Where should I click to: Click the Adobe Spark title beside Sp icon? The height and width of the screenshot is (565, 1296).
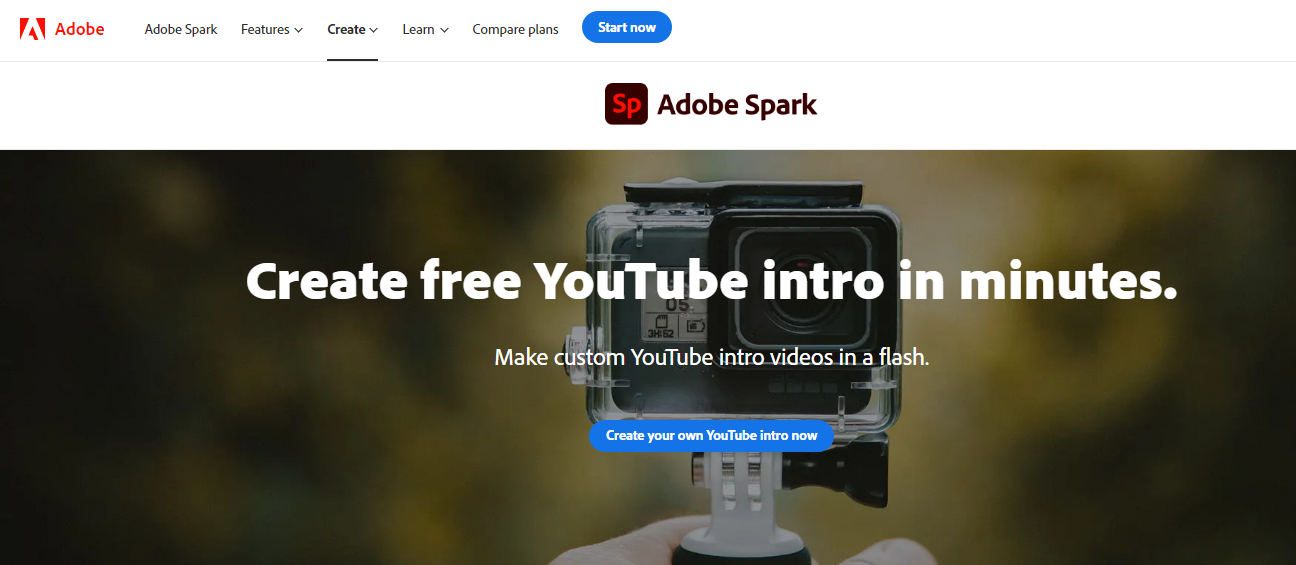(x=737, y=105)
